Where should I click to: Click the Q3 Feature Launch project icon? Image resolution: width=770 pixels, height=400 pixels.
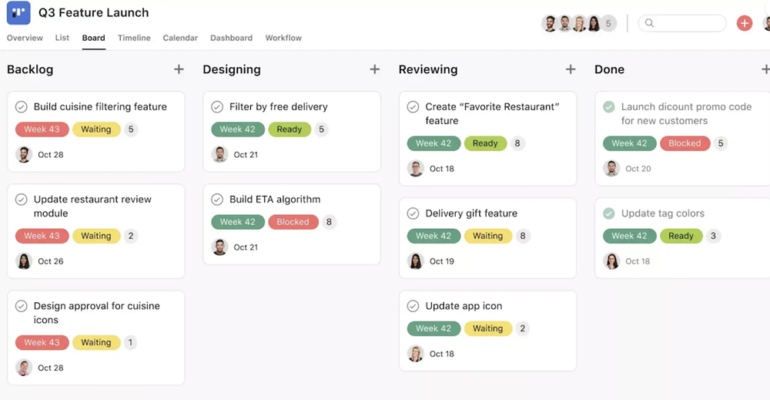(18, 14)
